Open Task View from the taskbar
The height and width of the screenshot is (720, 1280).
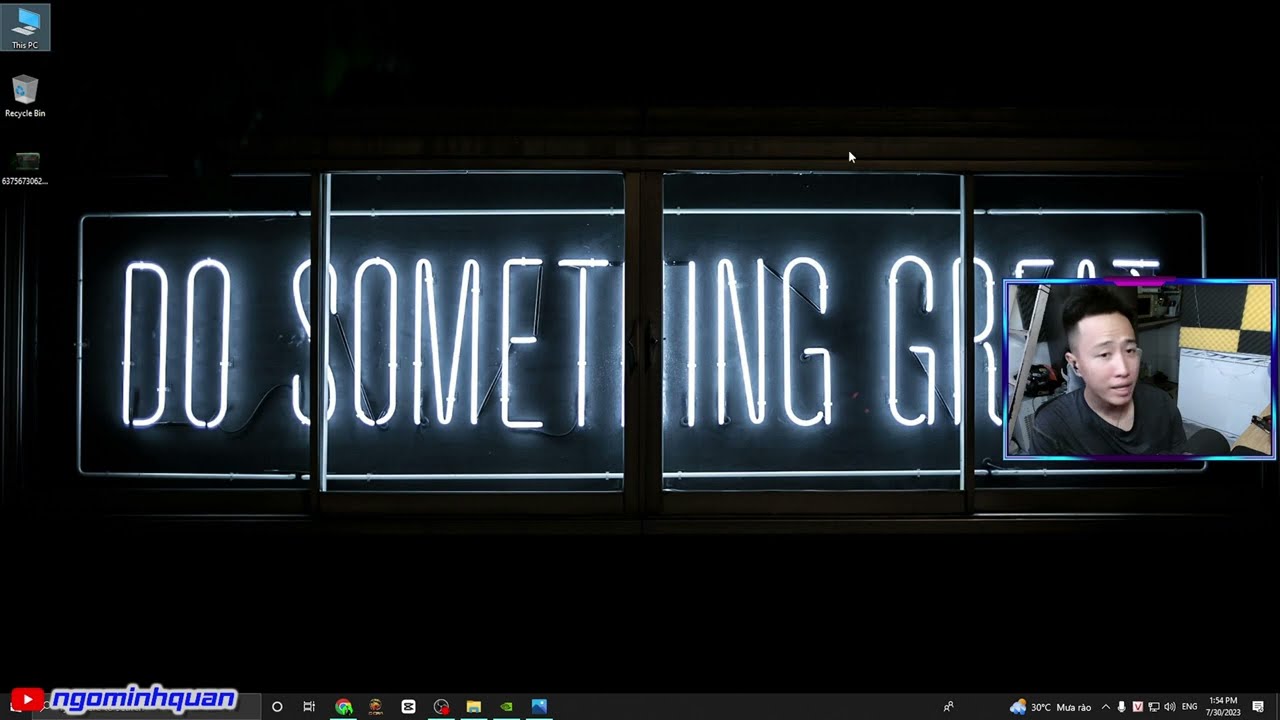tap(309, 707)
